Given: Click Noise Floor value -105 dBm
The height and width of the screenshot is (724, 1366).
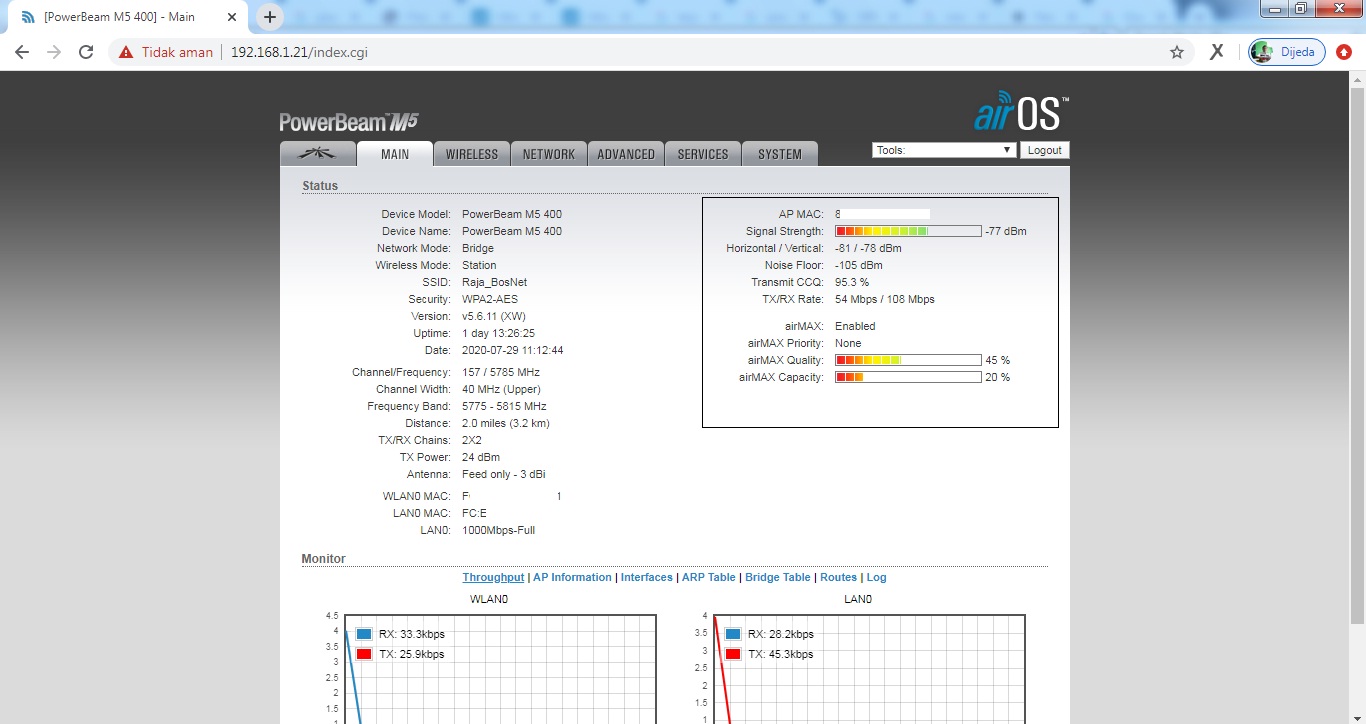Looking at the screenshot, I should (859, 265).
